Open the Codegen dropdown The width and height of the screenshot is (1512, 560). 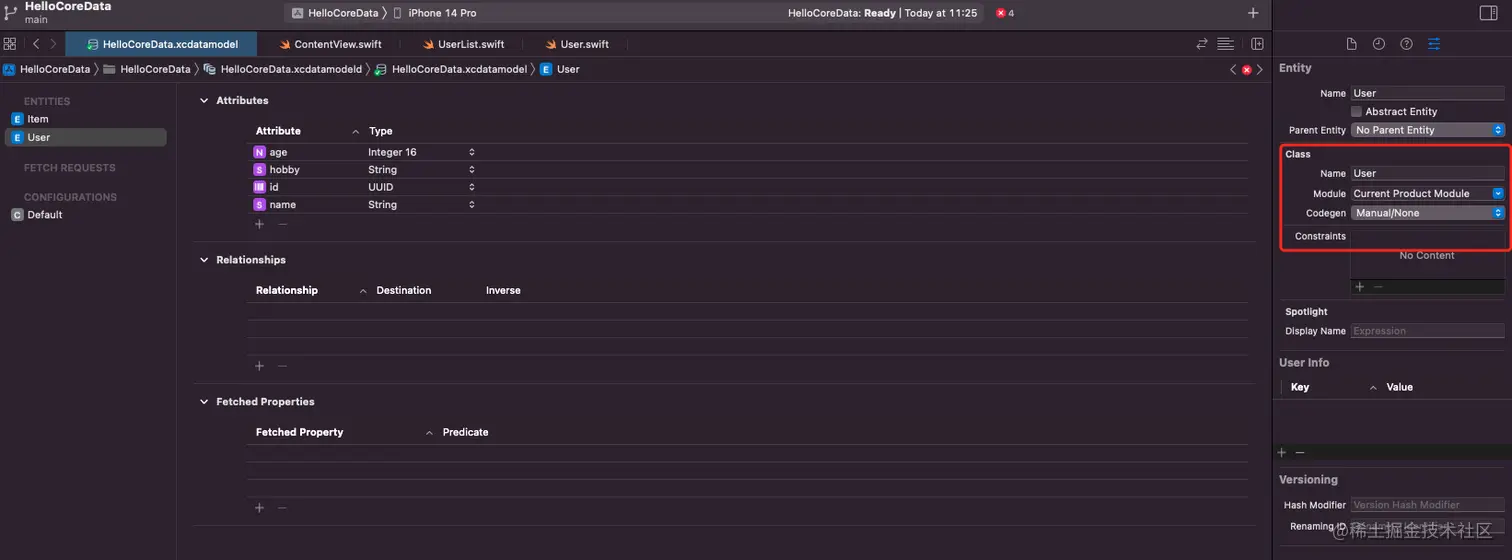click(1427, 213)
